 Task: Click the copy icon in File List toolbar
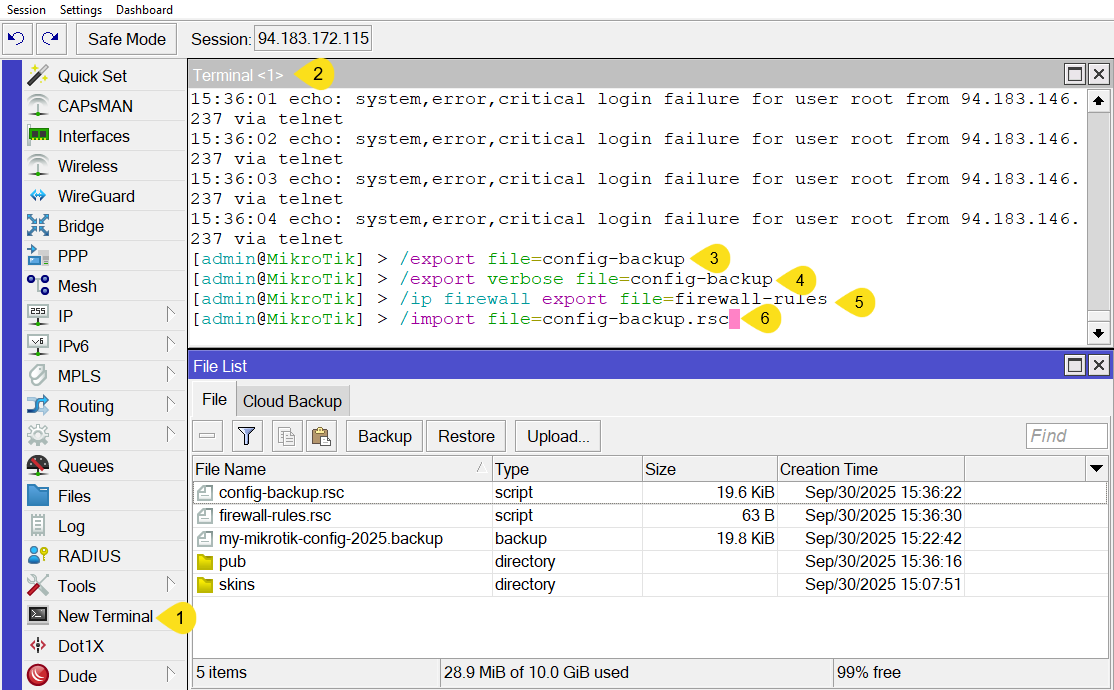click(287, 436)
